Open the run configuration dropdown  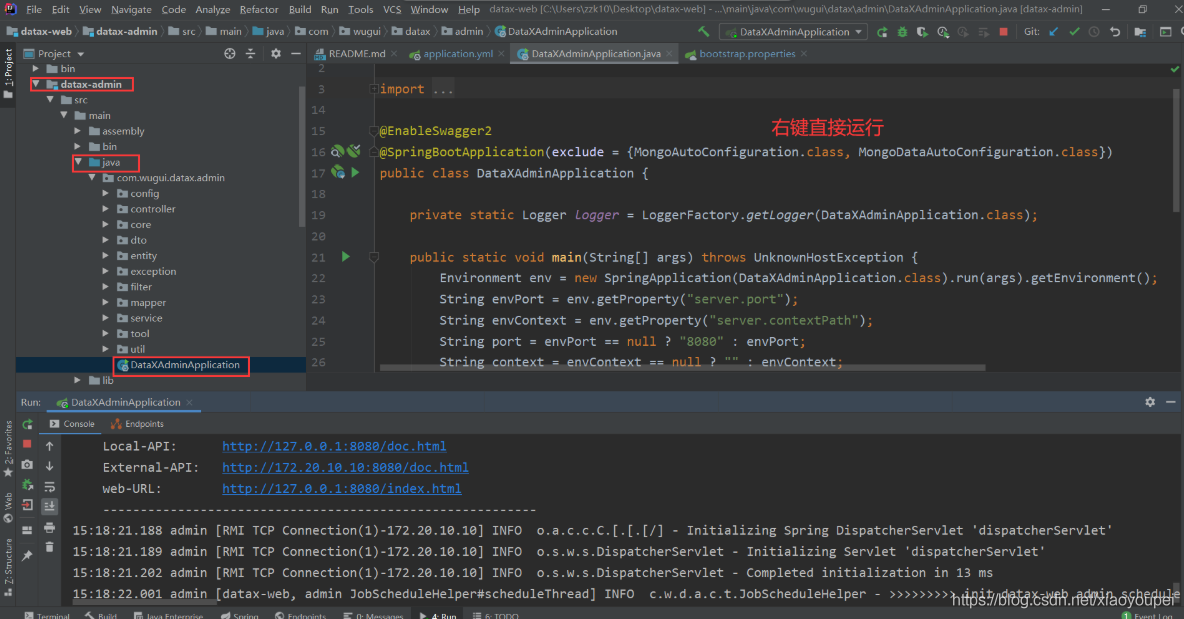point(794,32)
